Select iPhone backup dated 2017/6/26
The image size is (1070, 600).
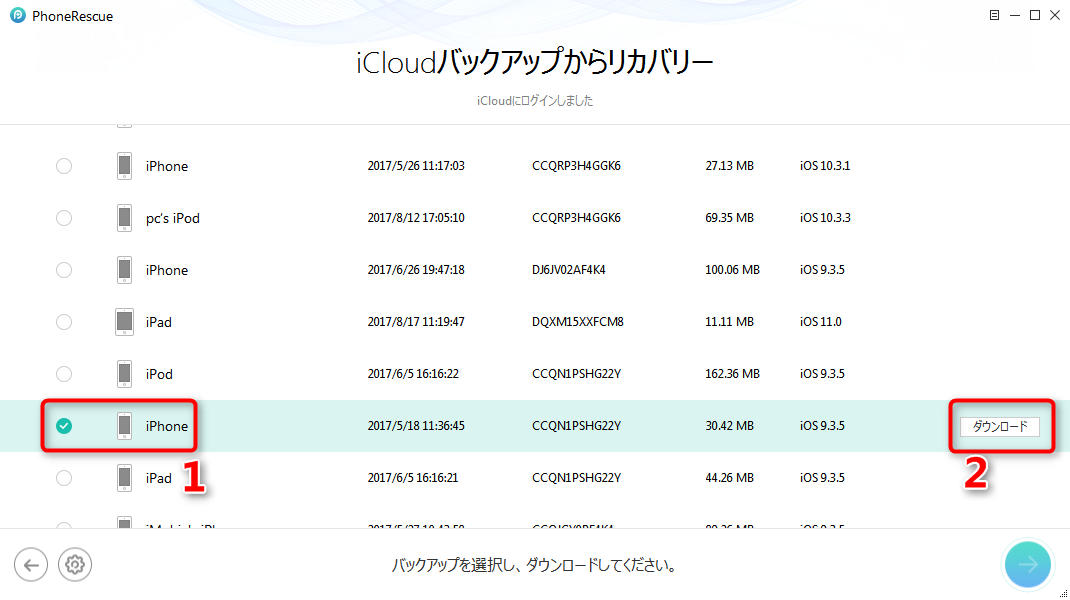[x=64, y=270]
